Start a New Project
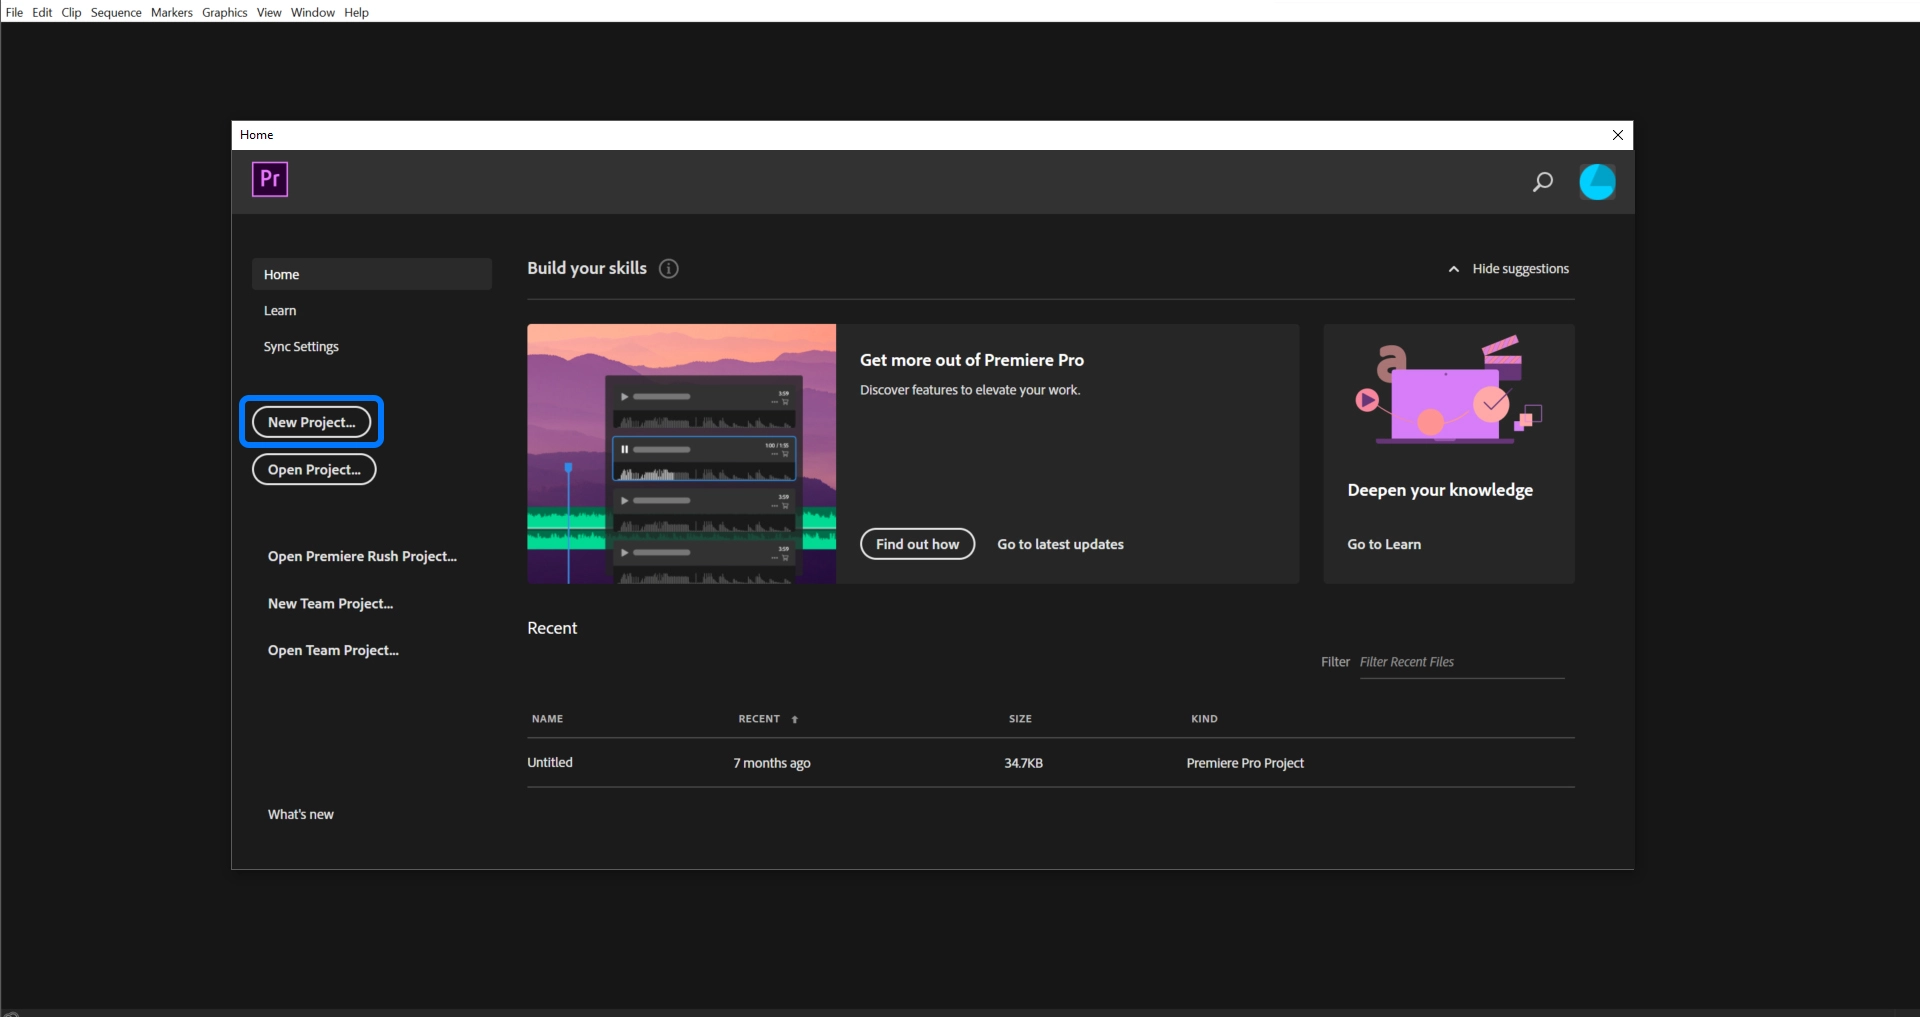Screen dimensions: 1920x1017 coord(311,422)
